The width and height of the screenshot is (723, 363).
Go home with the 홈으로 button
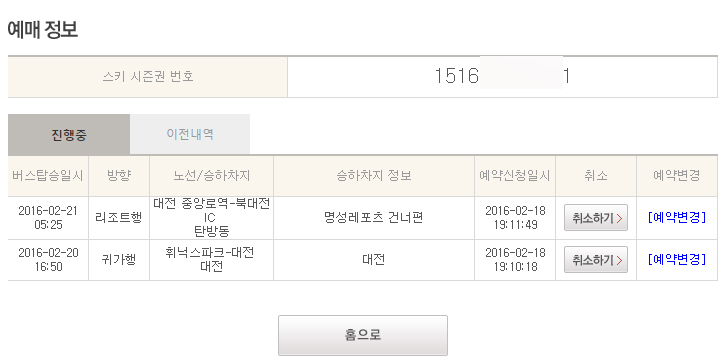[363, 335]
